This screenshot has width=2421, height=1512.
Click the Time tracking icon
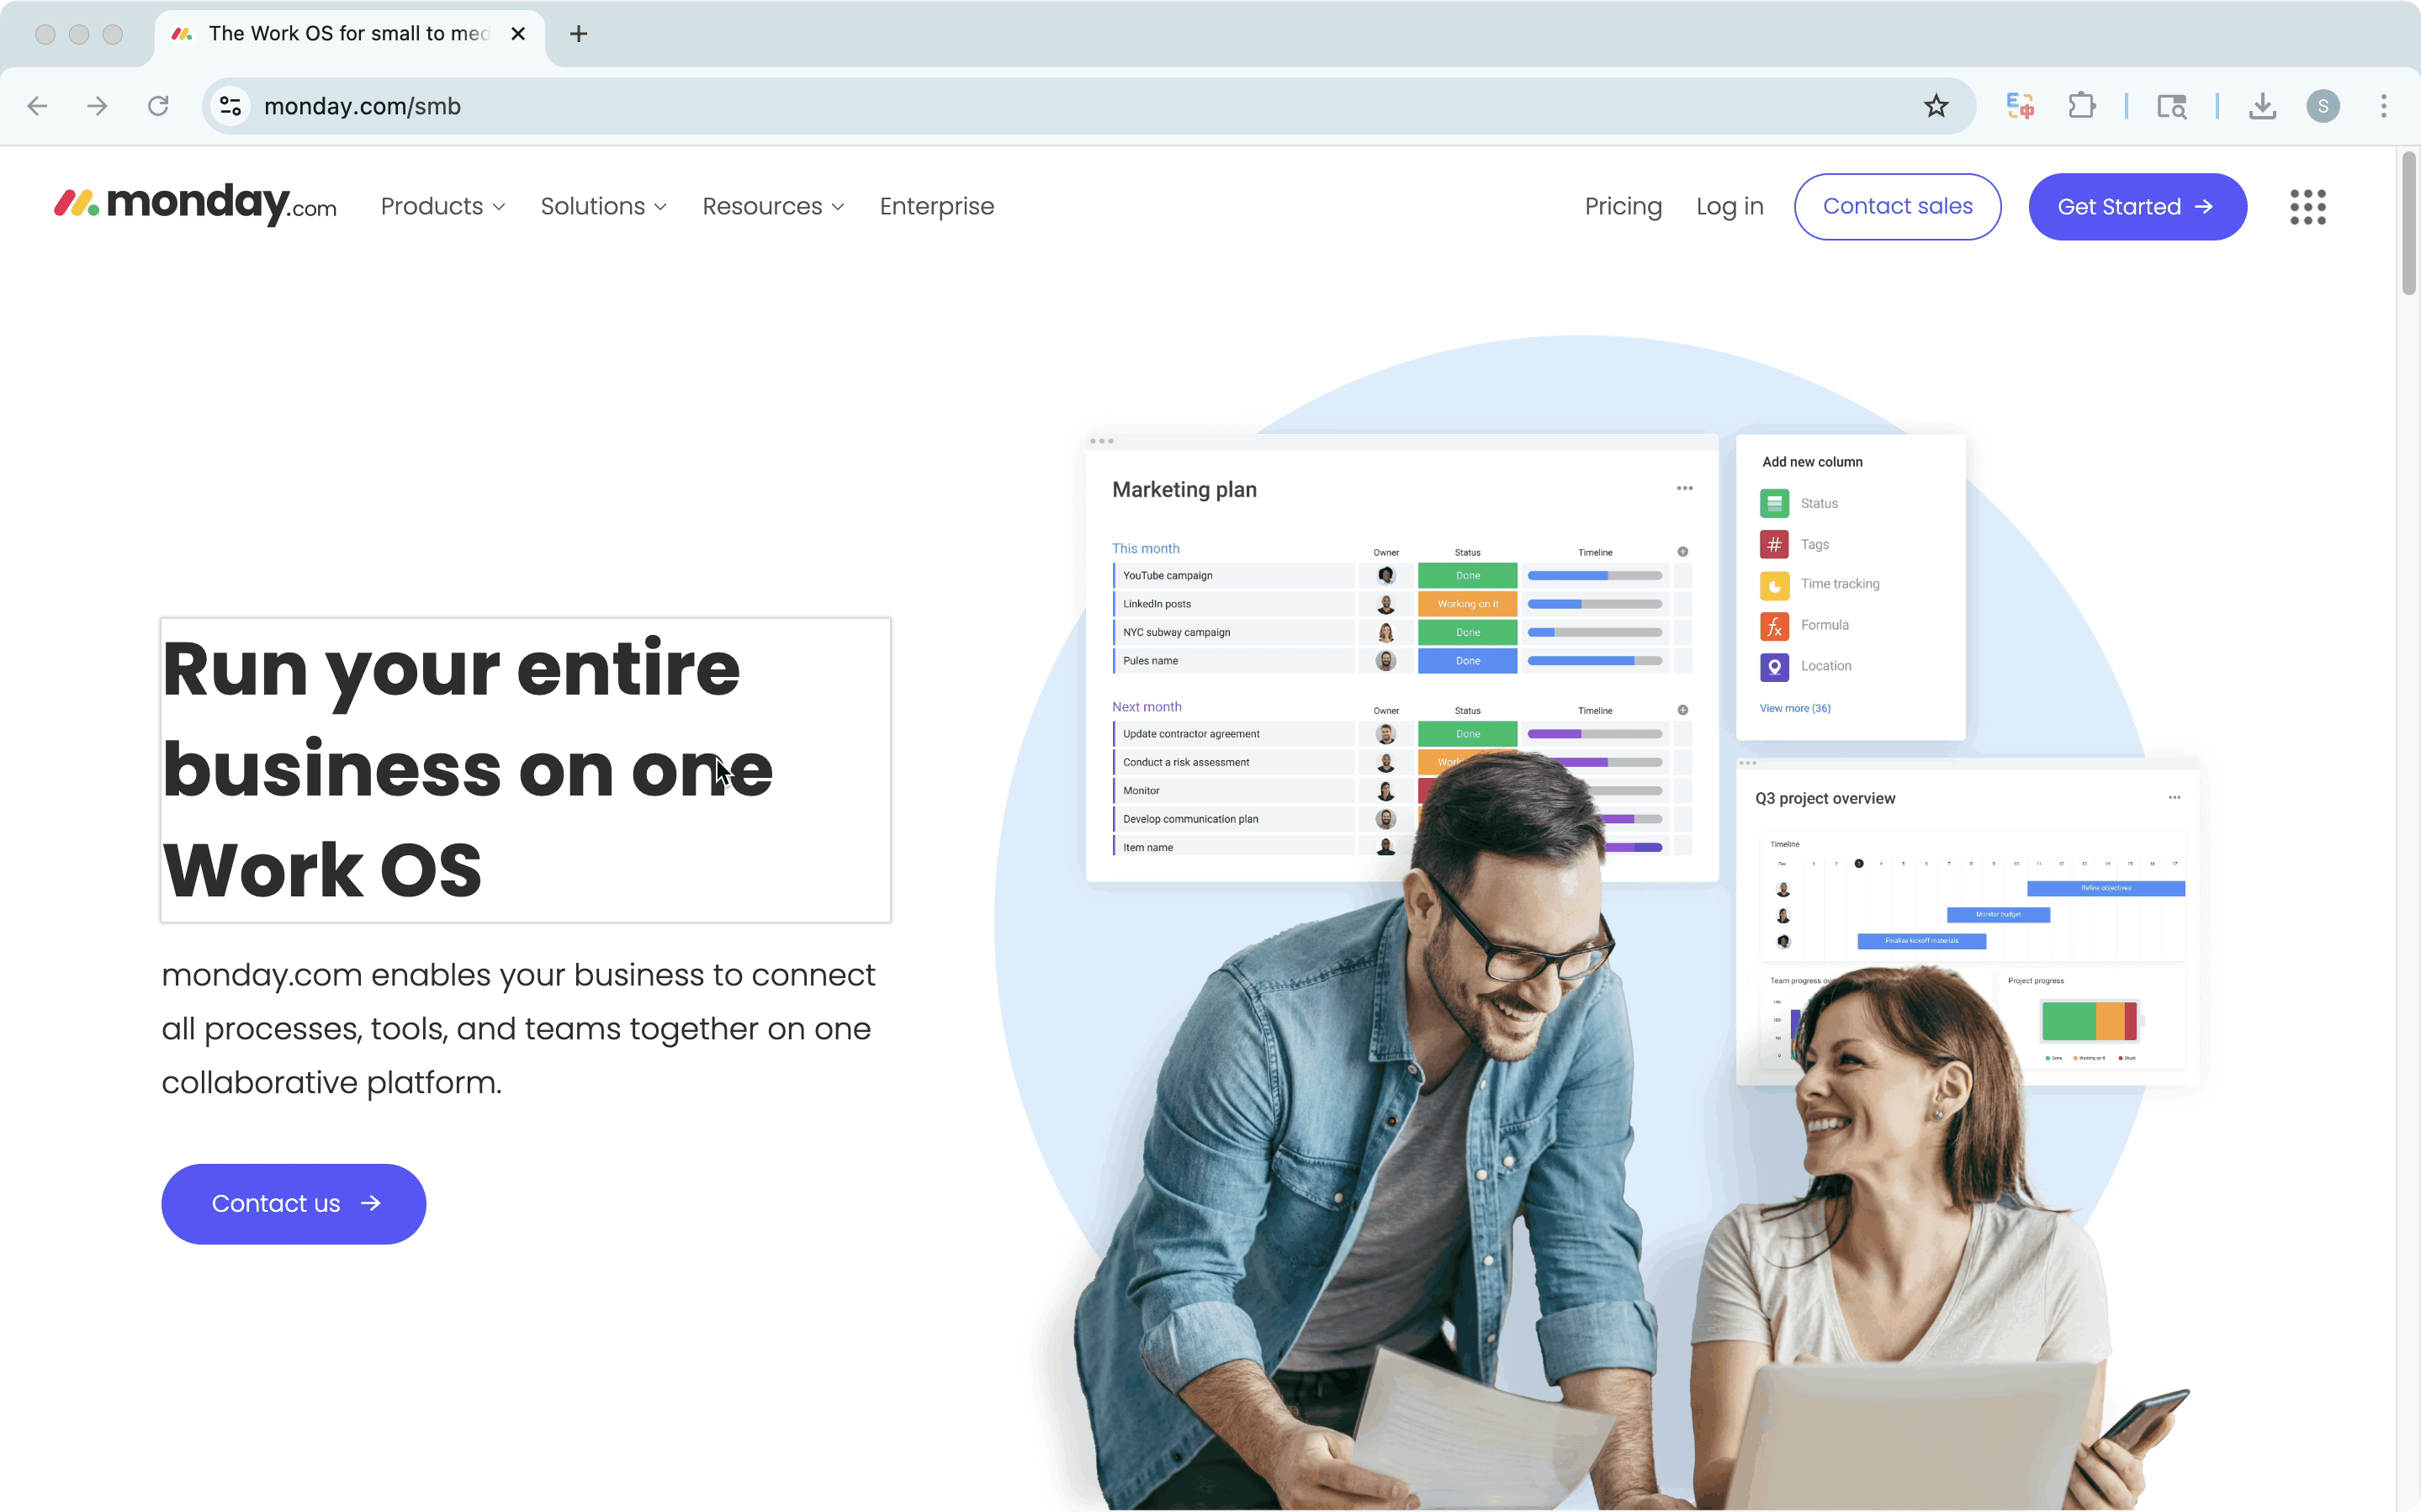1774,585
